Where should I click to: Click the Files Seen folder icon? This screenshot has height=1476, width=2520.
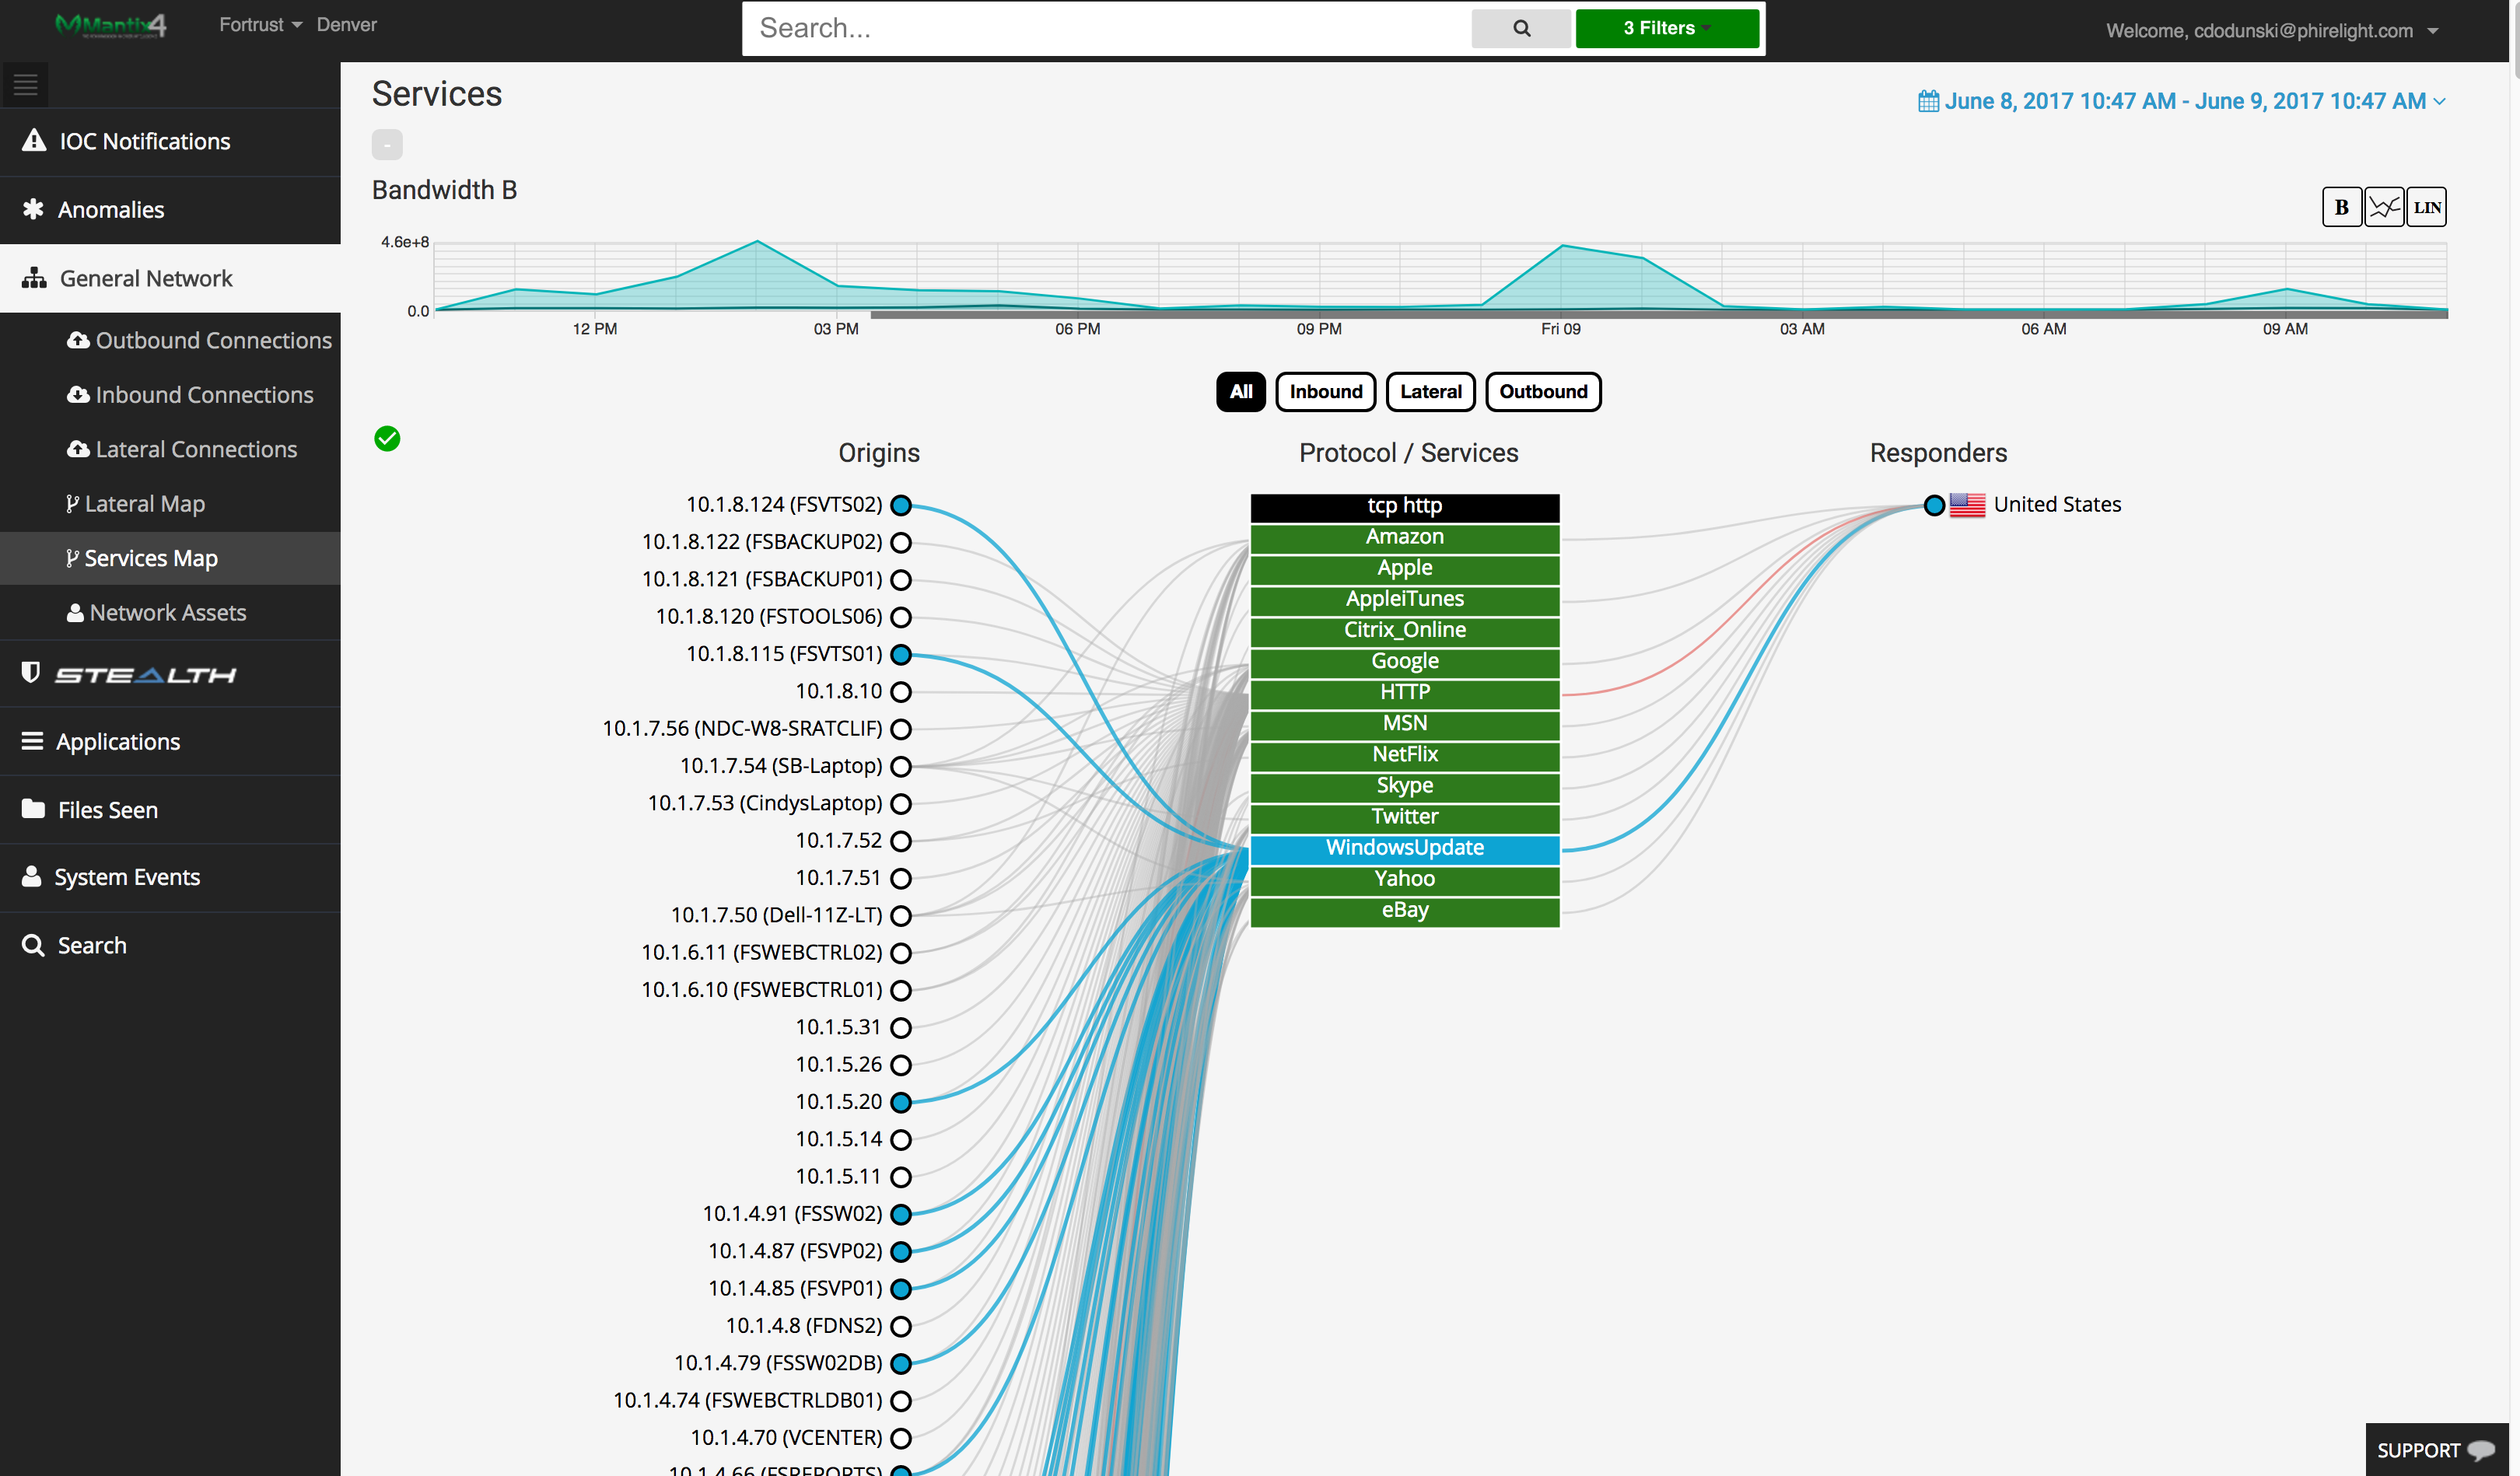tap(33, 809)
